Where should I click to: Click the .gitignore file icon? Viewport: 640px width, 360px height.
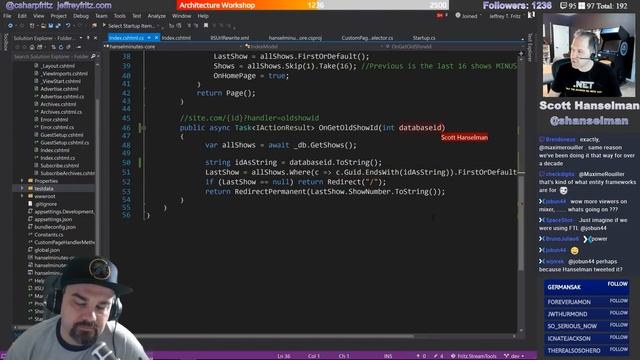coord(30,204)
